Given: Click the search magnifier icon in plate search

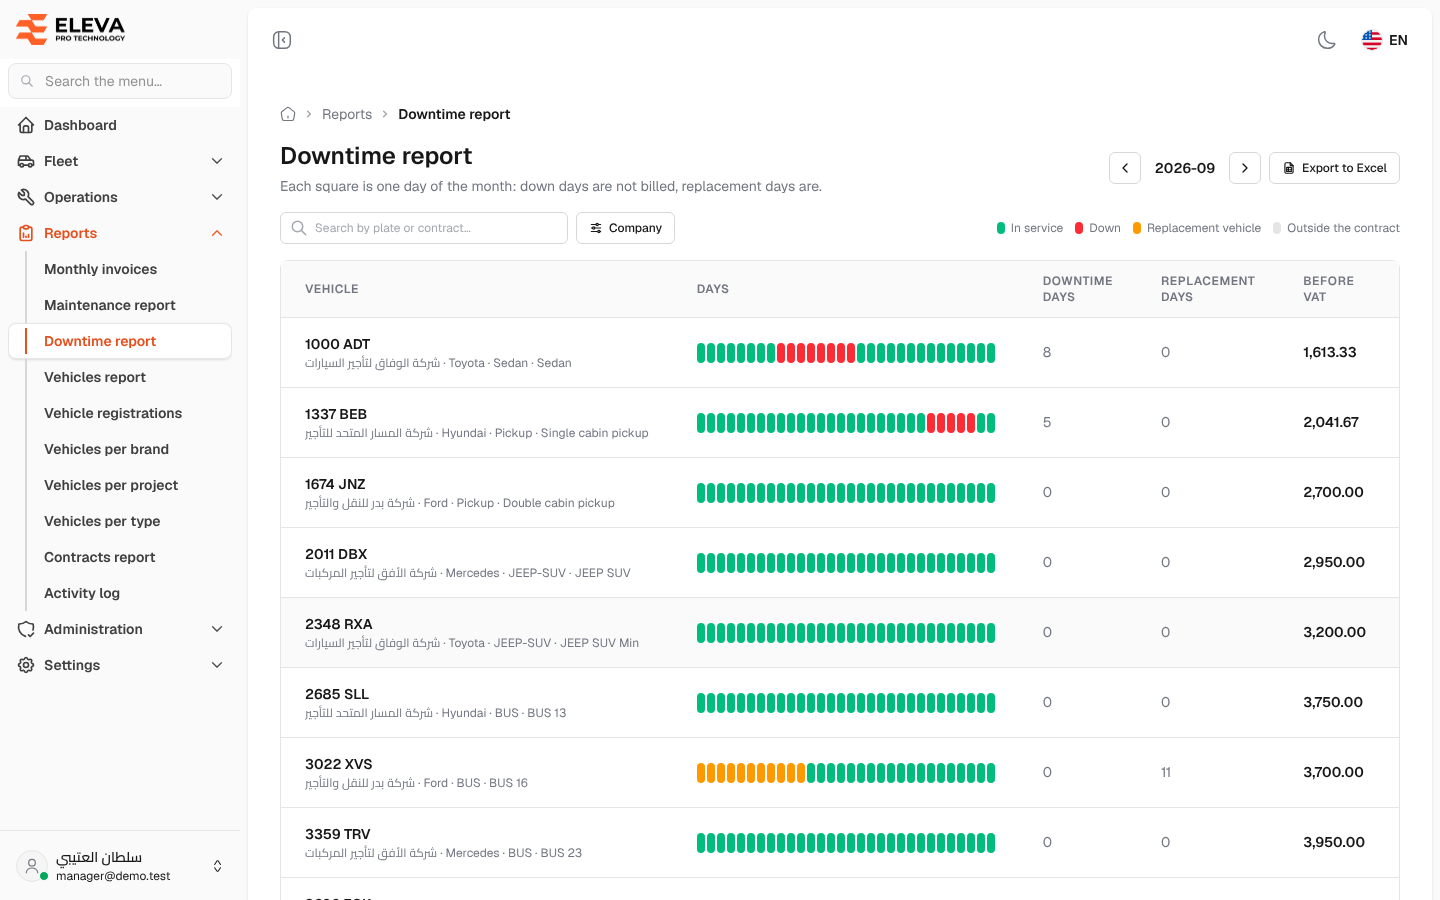Looking at the screenshot, I should 299,228.
